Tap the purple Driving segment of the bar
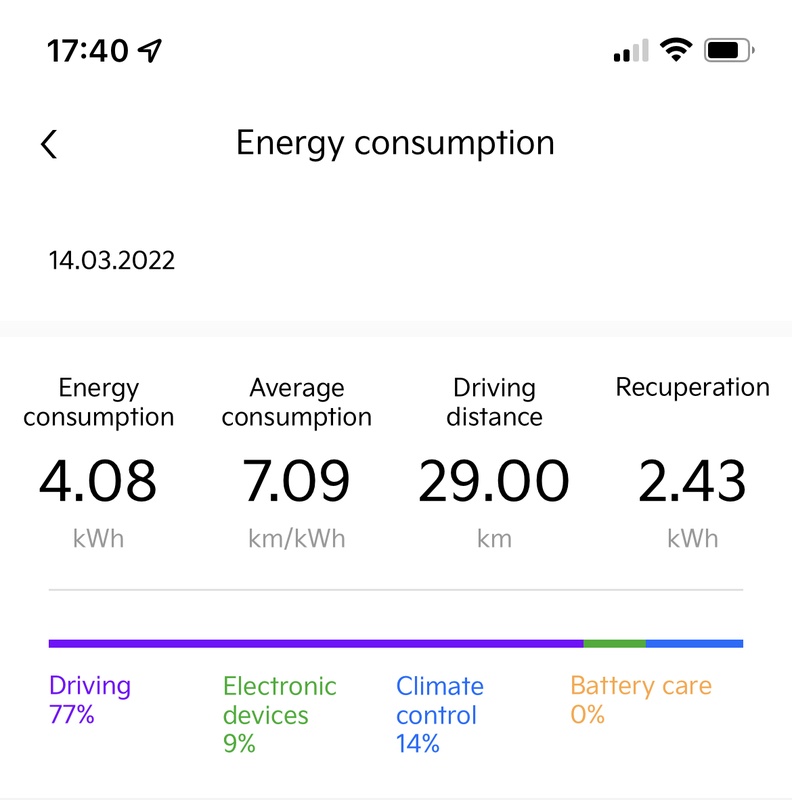 coord(315,644)
